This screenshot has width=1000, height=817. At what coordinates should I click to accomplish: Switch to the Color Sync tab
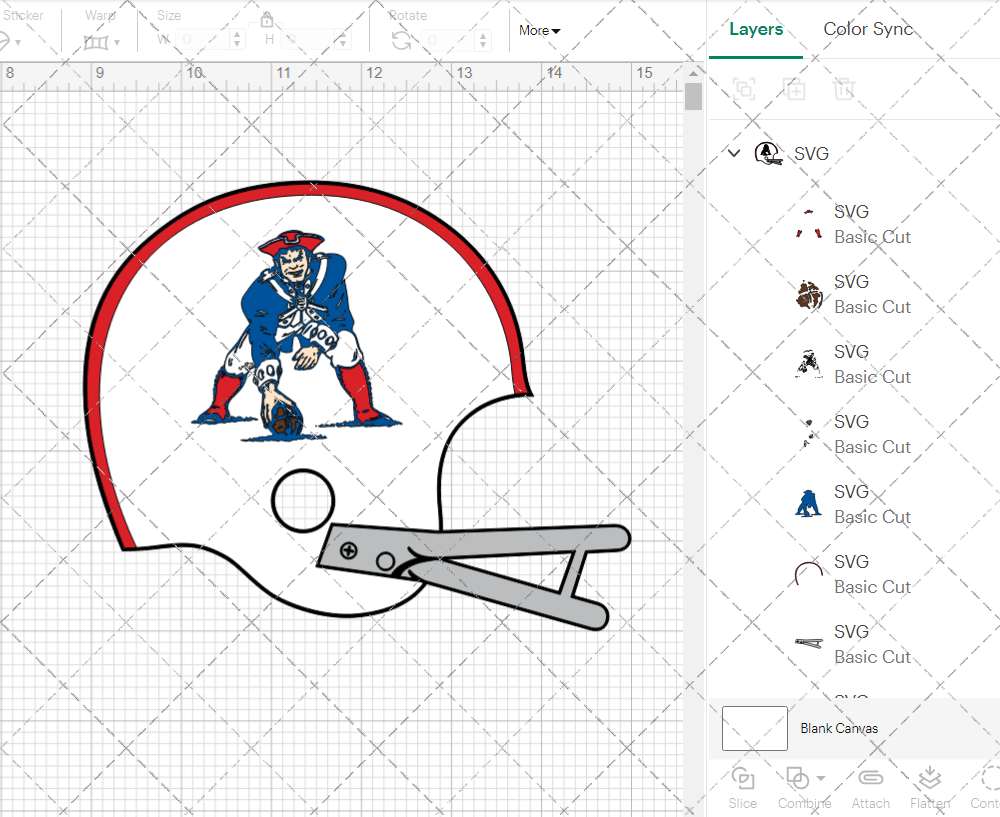tap(868, 29)
